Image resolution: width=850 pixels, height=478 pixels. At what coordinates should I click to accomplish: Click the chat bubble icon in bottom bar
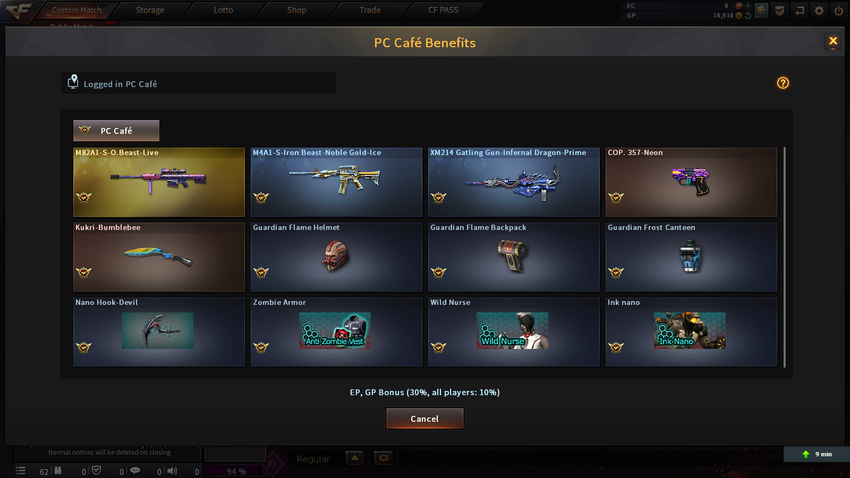point(135,471)
